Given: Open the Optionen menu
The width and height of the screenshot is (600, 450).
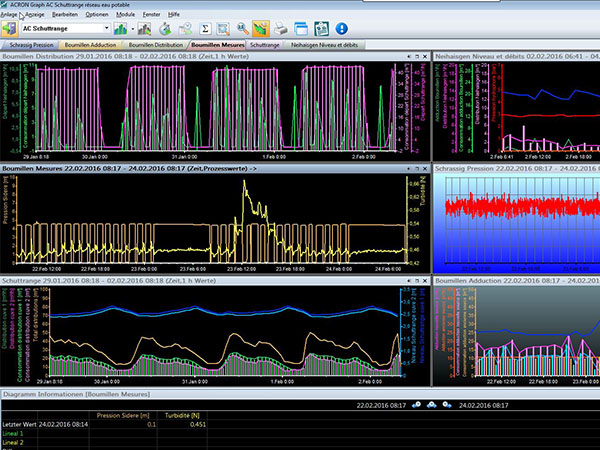Looking at the screenshot, I should tap(97, 14).
